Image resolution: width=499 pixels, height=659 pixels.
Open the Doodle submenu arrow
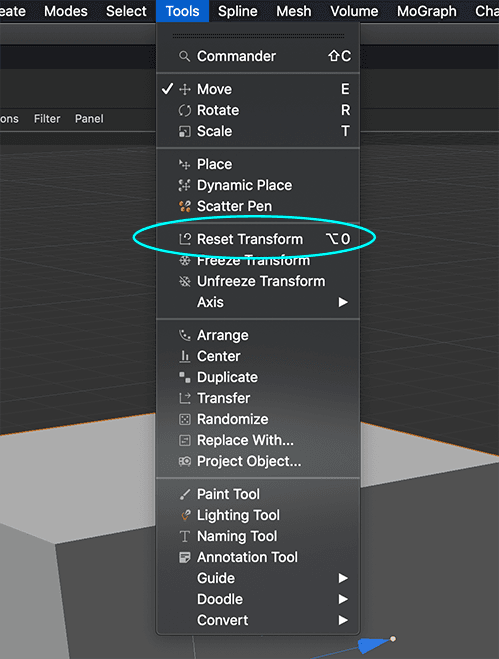pos(343,599)
